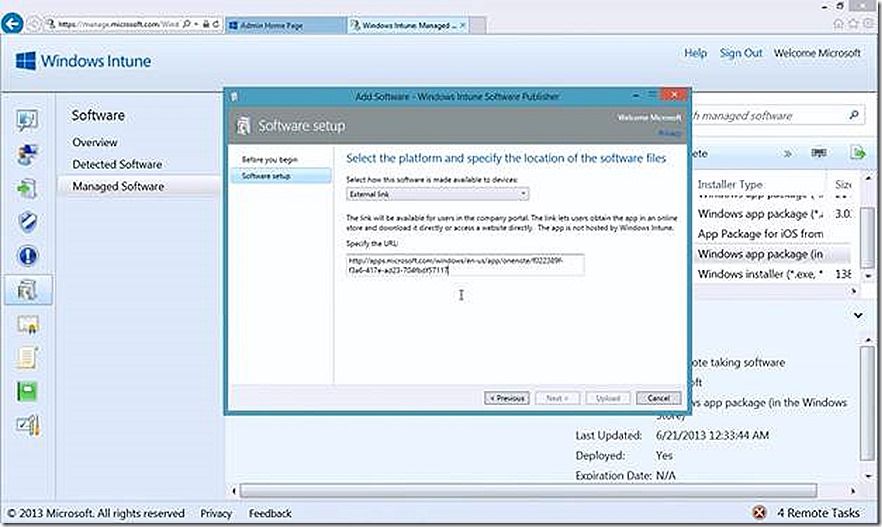Click the red Remote Tasks error icon
The width and height of the screenshot is (882, 527).
click(x=759, y=512)
